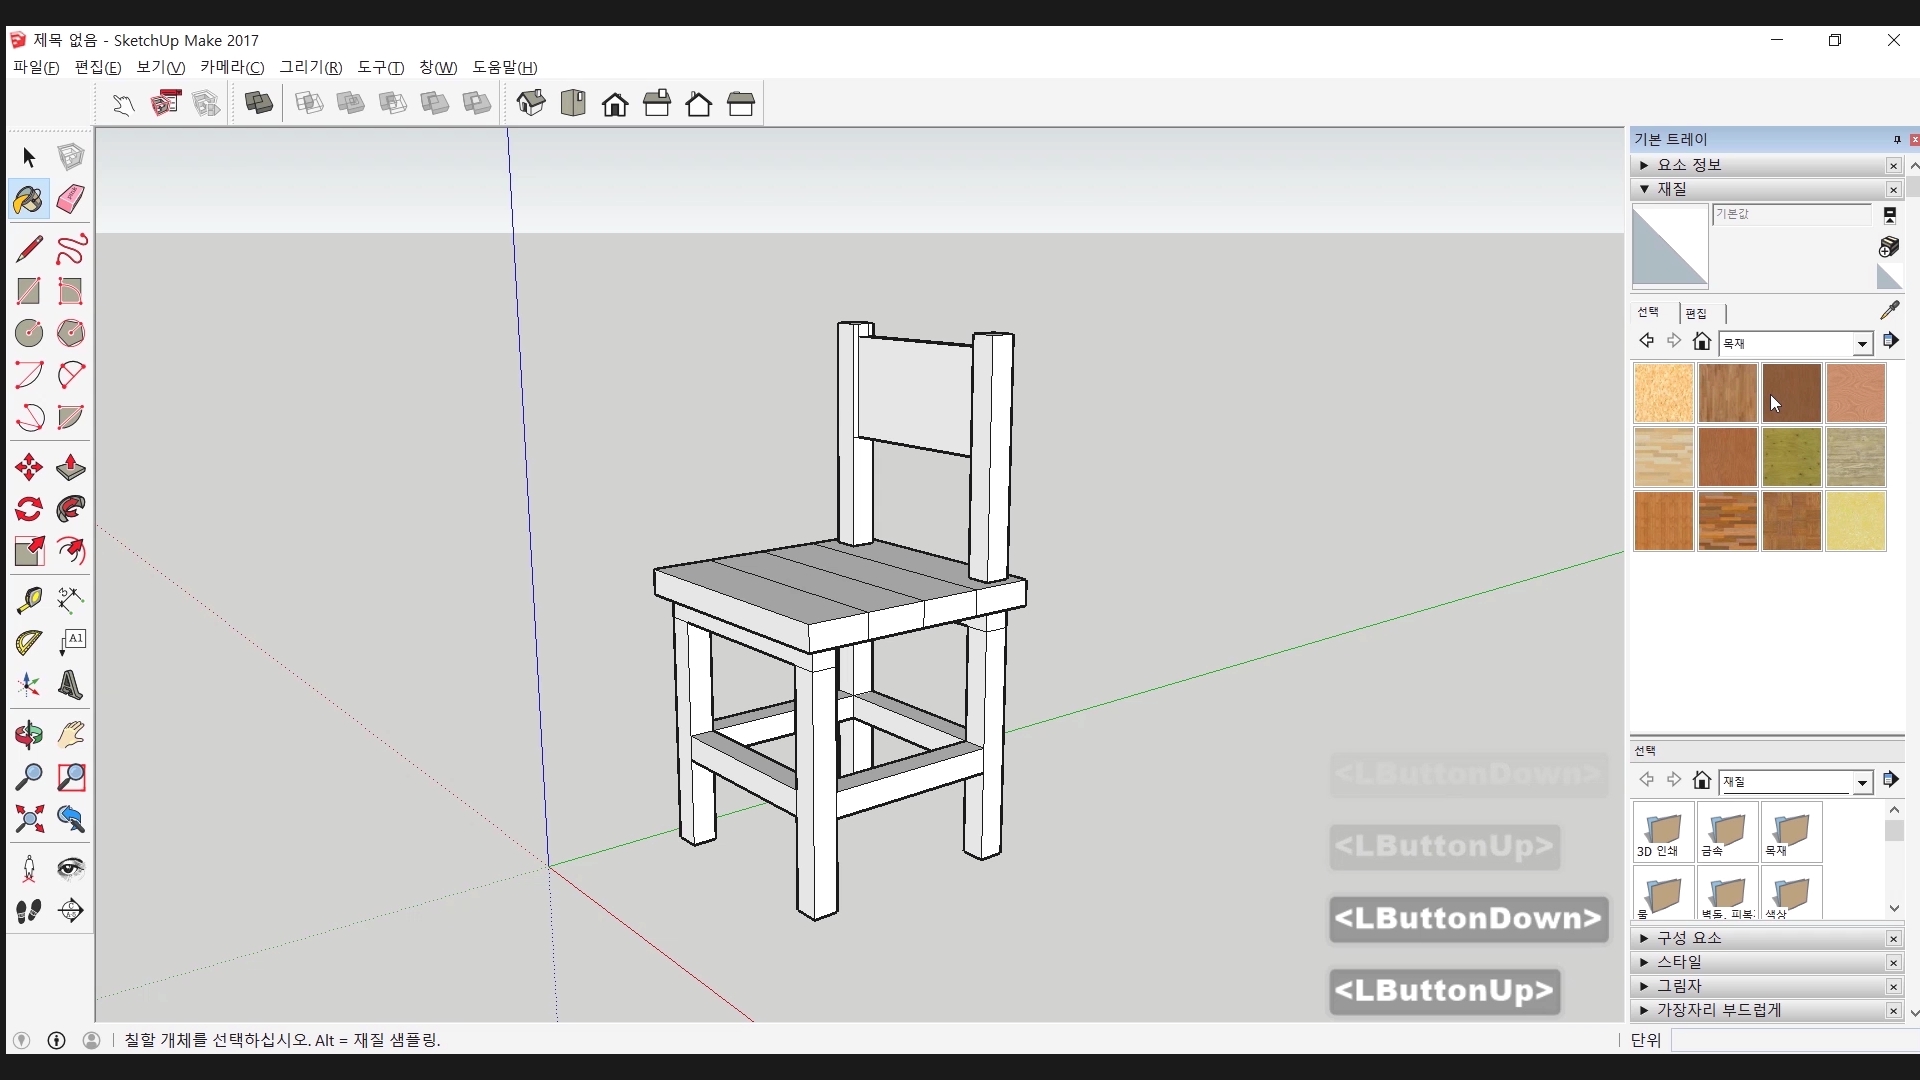Image resolution: width=1920 pixels, height=1080 pixels.
Task: Activate the Push/Pull tool
Action: (x=70, y=467)
